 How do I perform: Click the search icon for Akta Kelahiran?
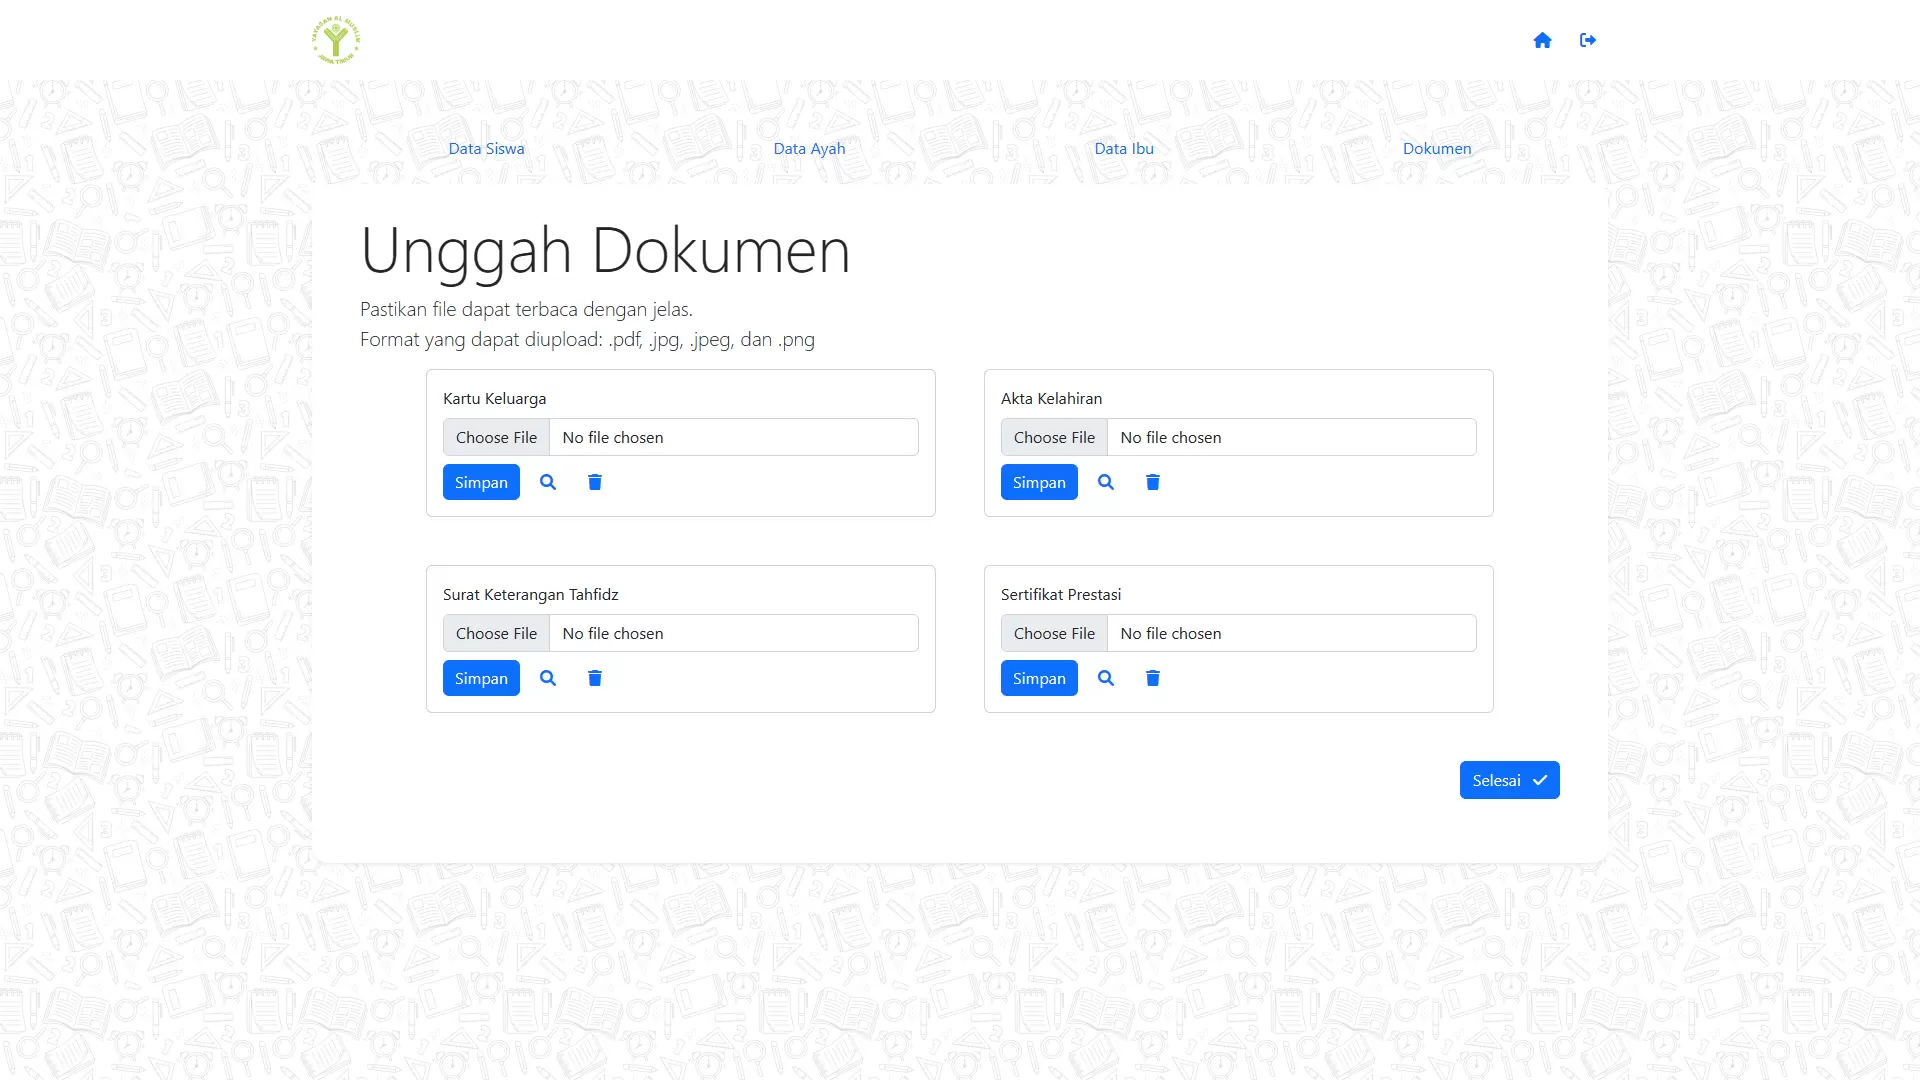point(1105,481)
